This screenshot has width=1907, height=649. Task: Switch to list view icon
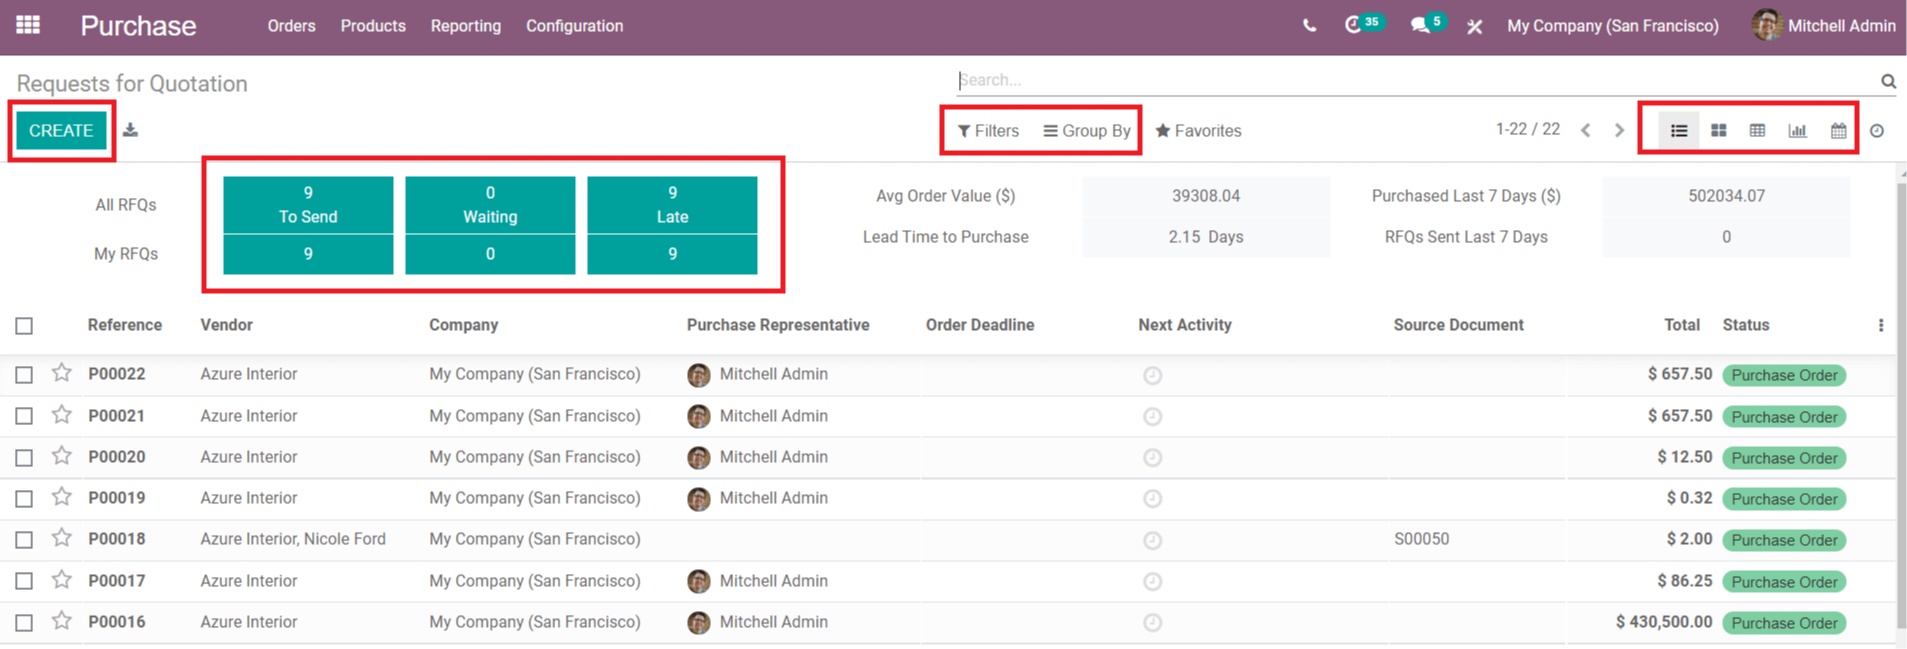pos(1679,131)
